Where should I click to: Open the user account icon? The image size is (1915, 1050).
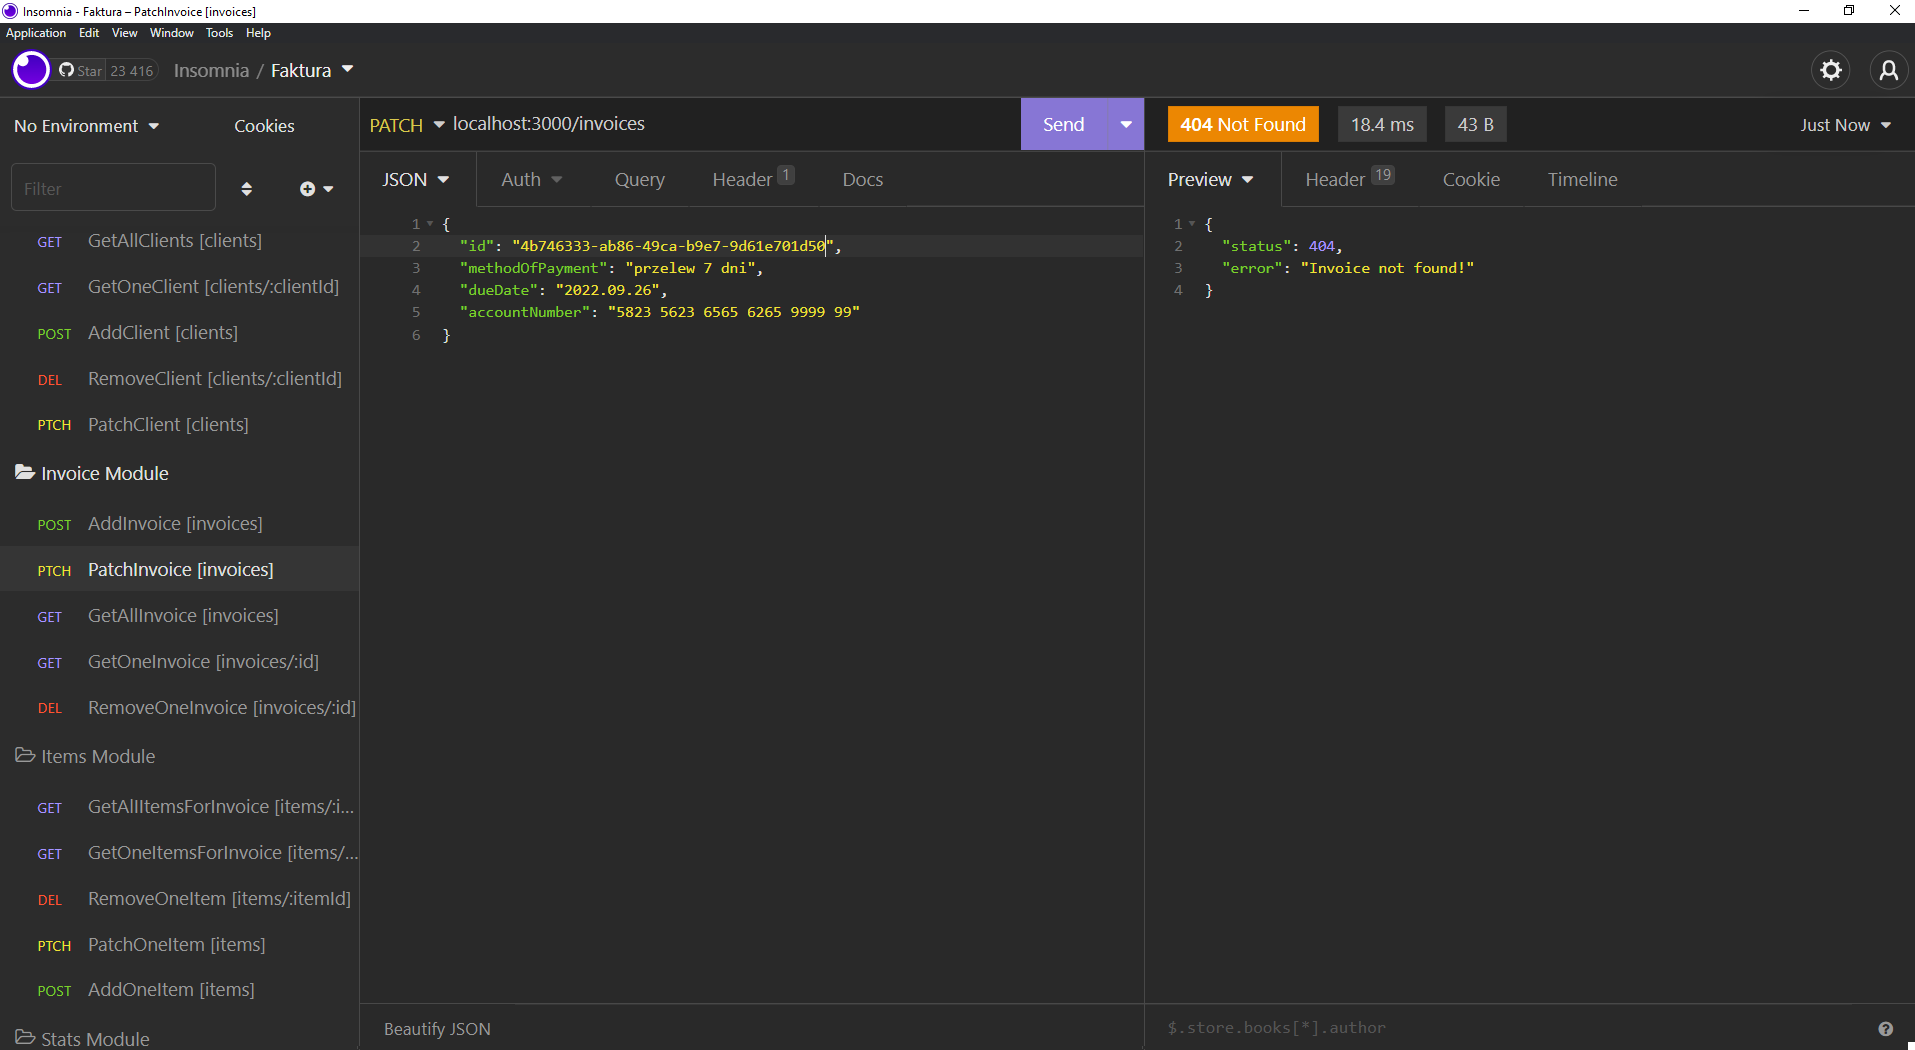coord(1888,70)
